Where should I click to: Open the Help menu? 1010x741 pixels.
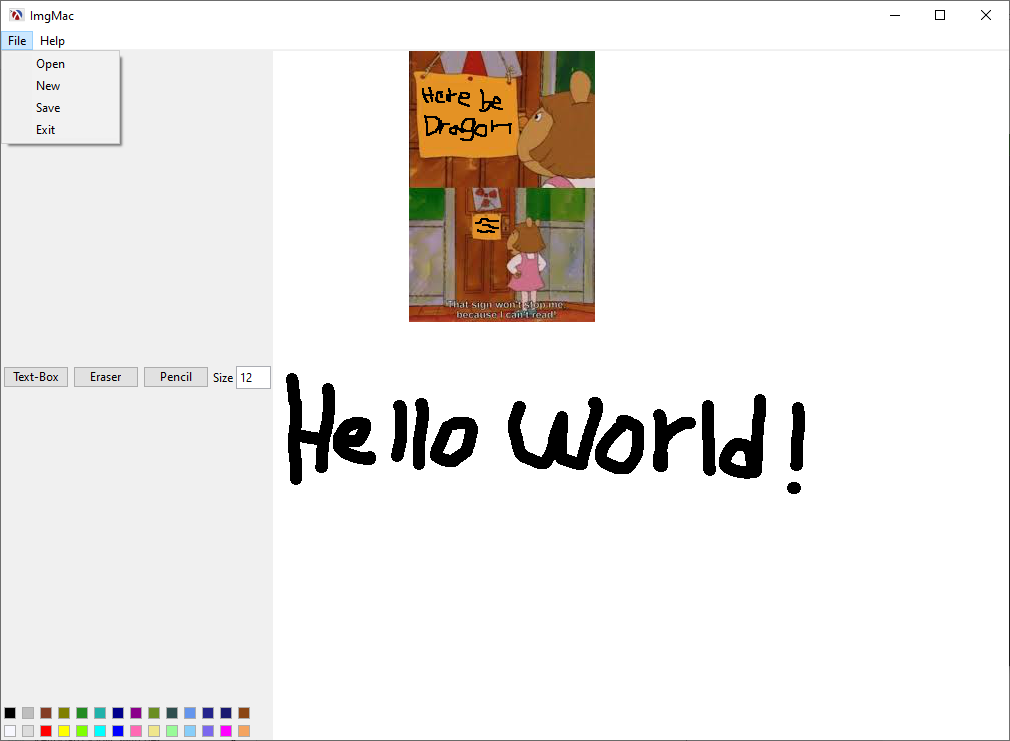point(52,41)
